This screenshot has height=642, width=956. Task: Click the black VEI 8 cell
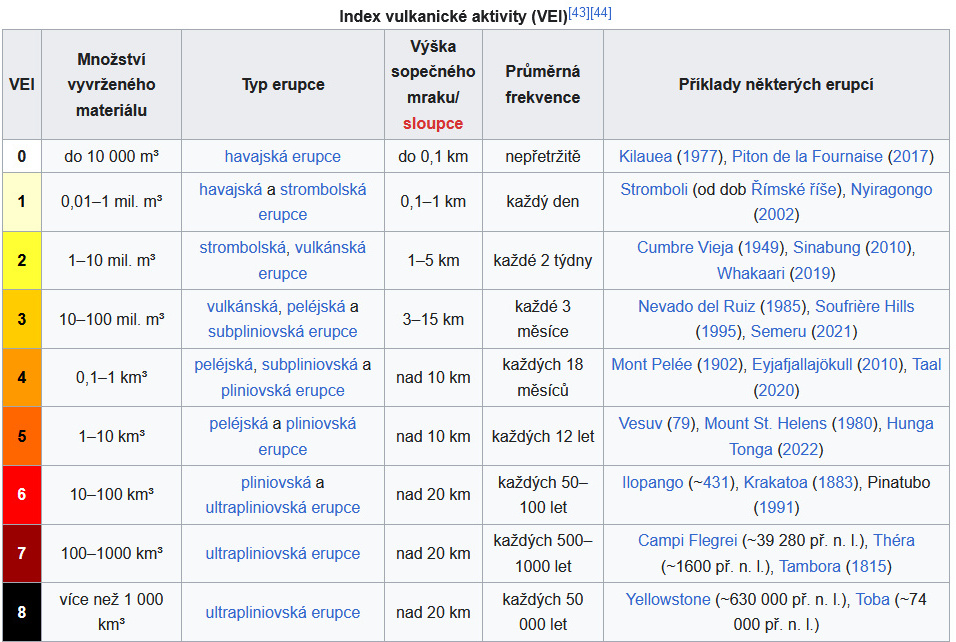click(22, 611)
